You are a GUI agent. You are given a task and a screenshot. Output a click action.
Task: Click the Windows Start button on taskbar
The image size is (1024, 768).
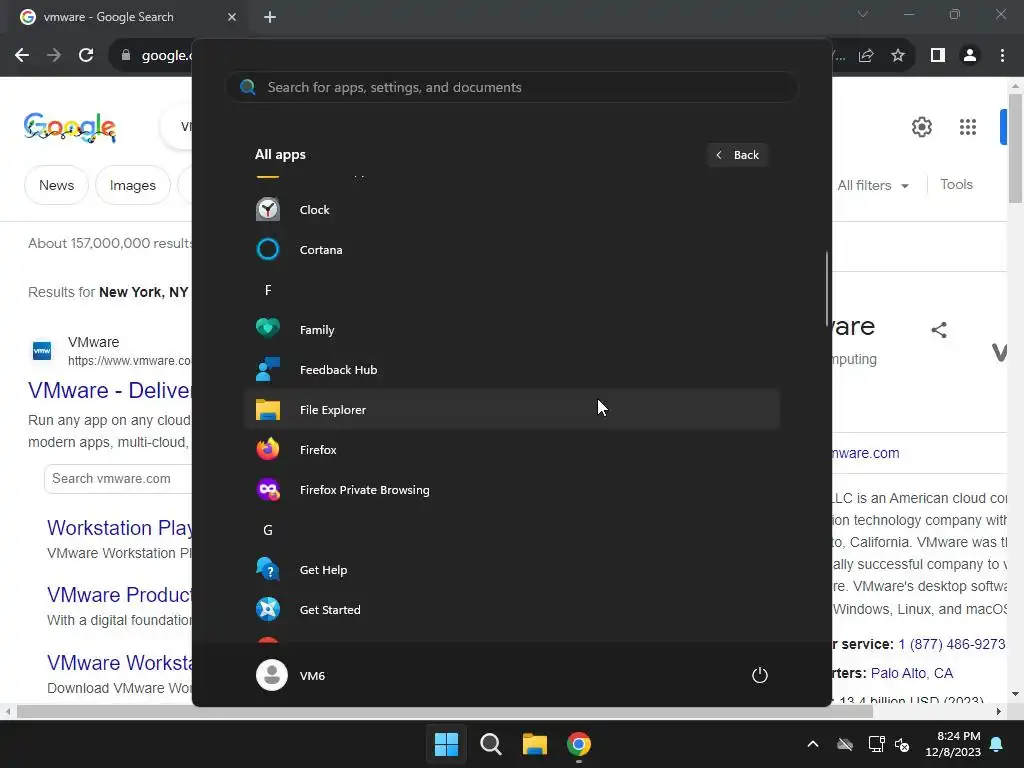point(447,744)
